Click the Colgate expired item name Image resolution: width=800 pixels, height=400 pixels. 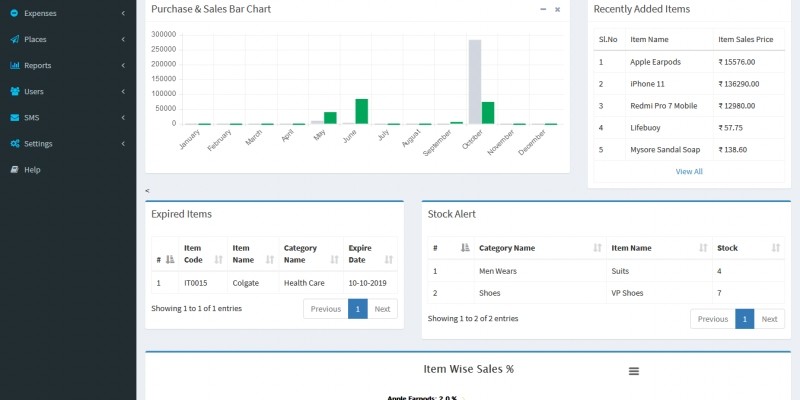tap(245, 283)
